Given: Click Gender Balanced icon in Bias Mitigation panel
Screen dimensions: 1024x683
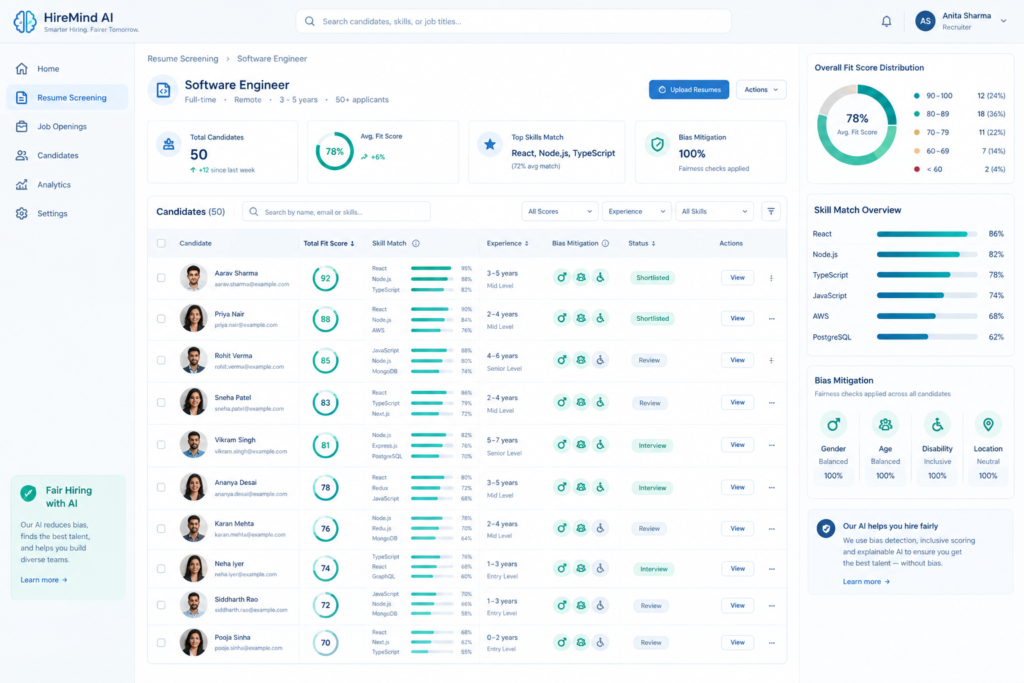Looking at the screenshot, I should point(833,425).
